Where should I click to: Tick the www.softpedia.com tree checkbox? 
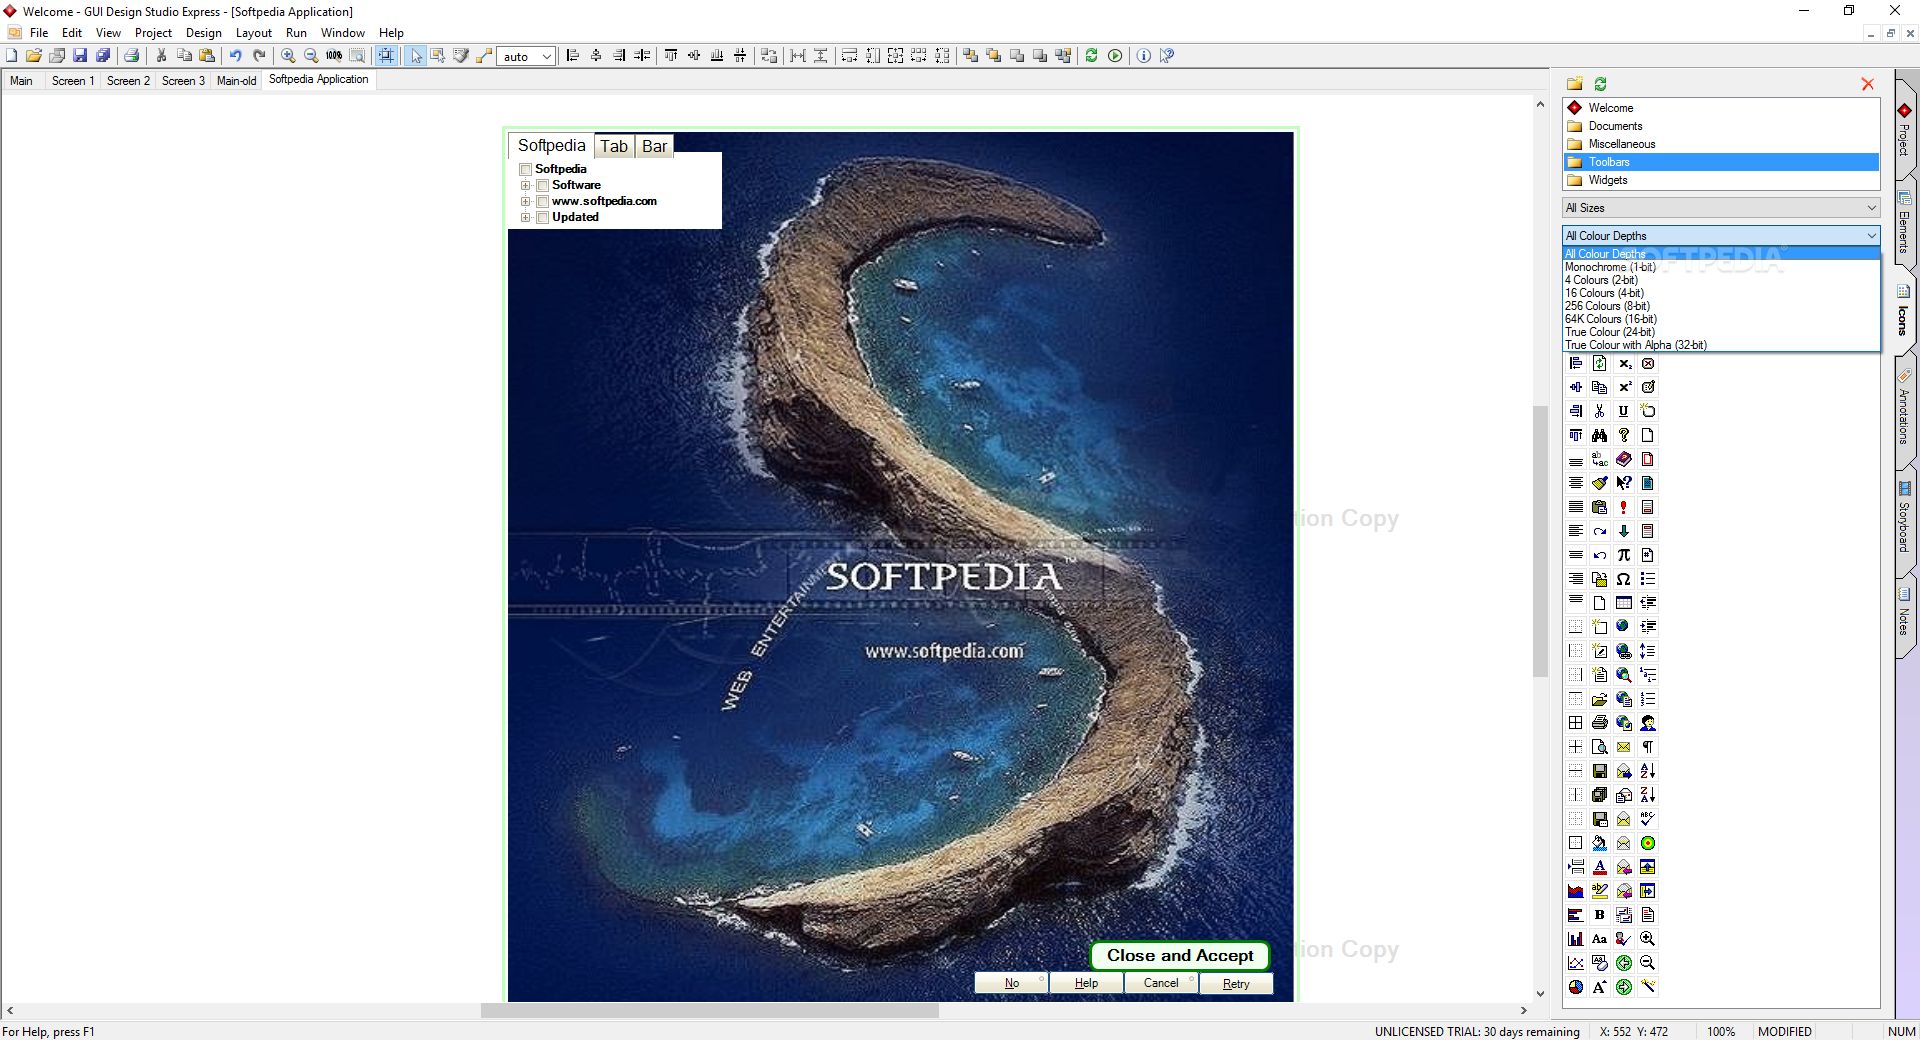click(543, 202)
